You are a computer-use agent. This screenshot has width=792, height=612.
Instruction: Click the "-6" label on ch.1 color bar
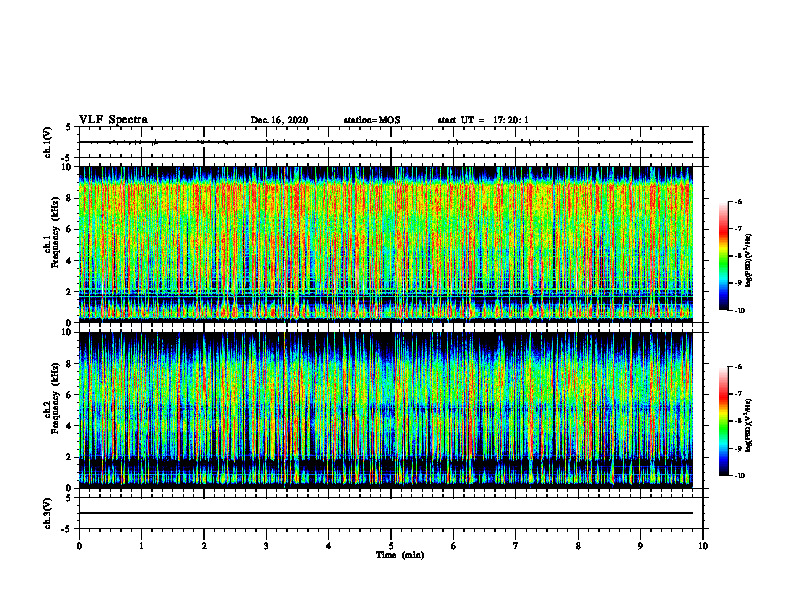[x=738, y=201]
